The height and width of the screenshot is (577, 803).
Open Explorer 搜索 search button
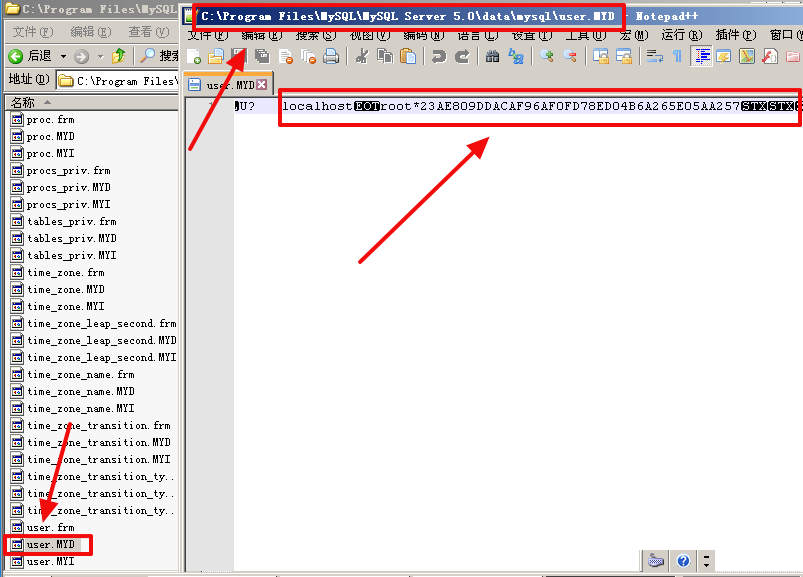159,55
